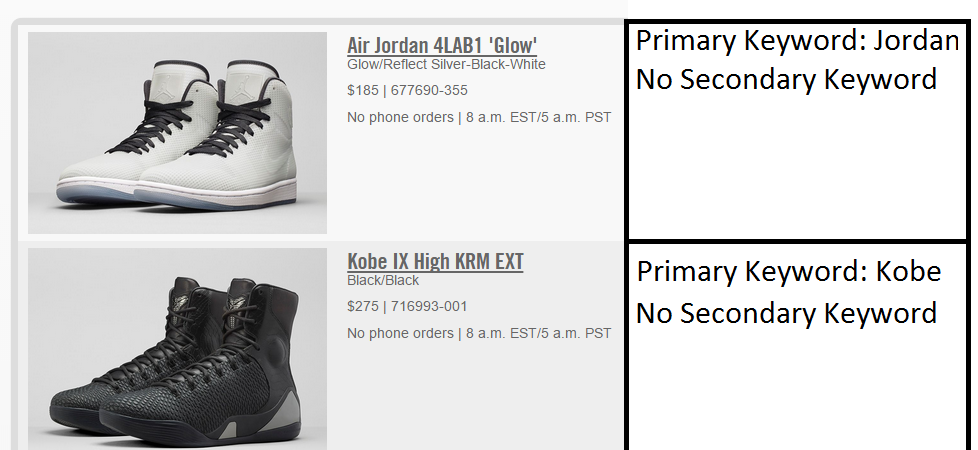
Task: Click the $275 price
Action: click(x=362, y=306)
